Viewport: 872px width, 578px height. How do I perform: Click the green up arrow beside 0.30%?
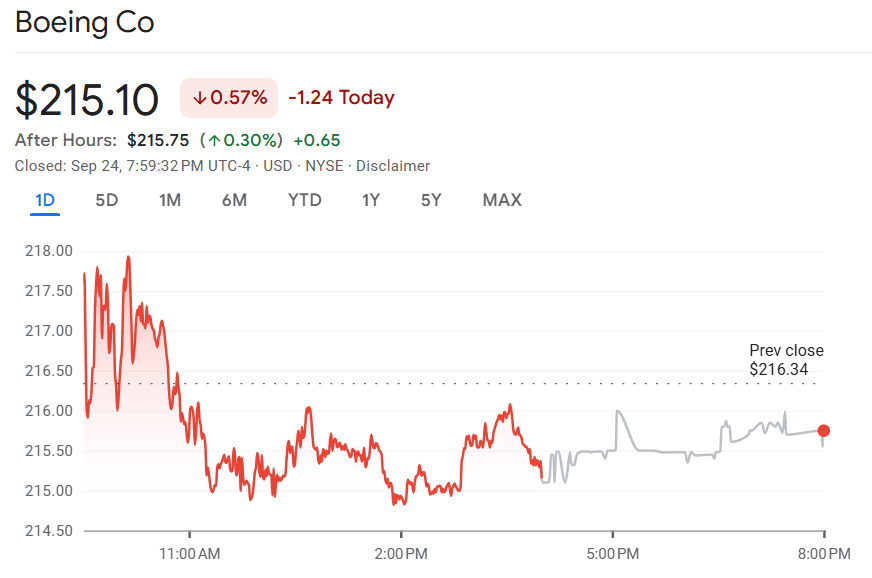[x=214, y=140]
